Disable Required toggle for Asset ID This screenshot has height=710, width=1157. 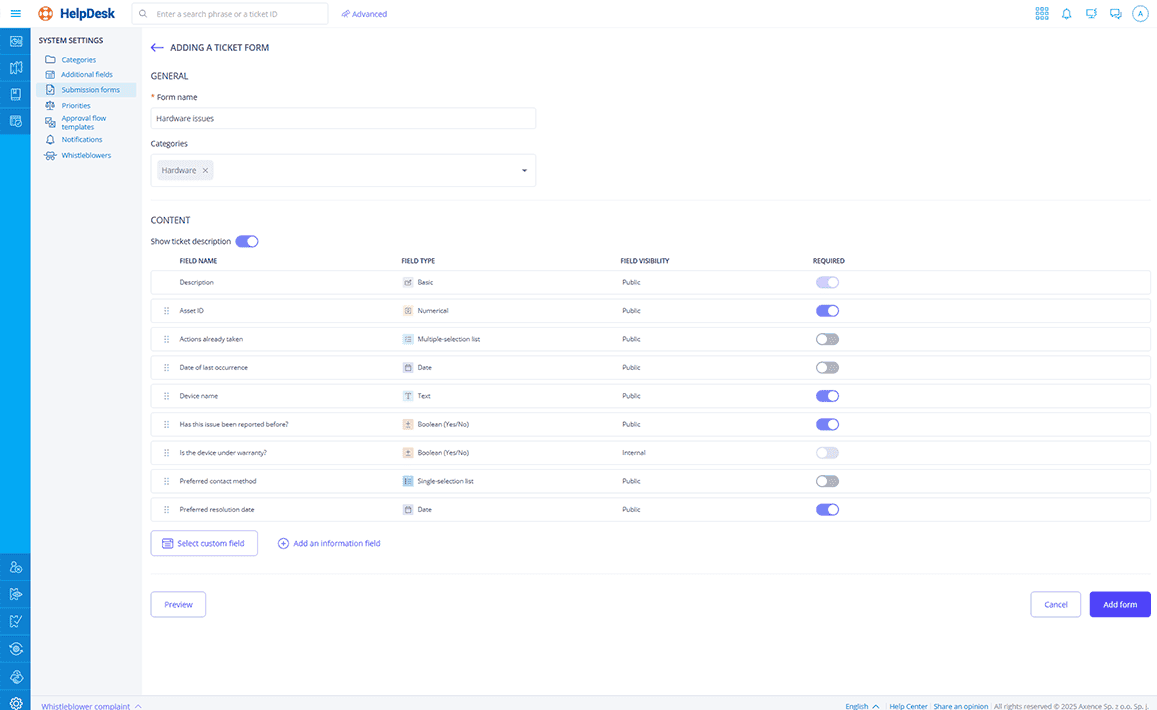pos(827,311)
